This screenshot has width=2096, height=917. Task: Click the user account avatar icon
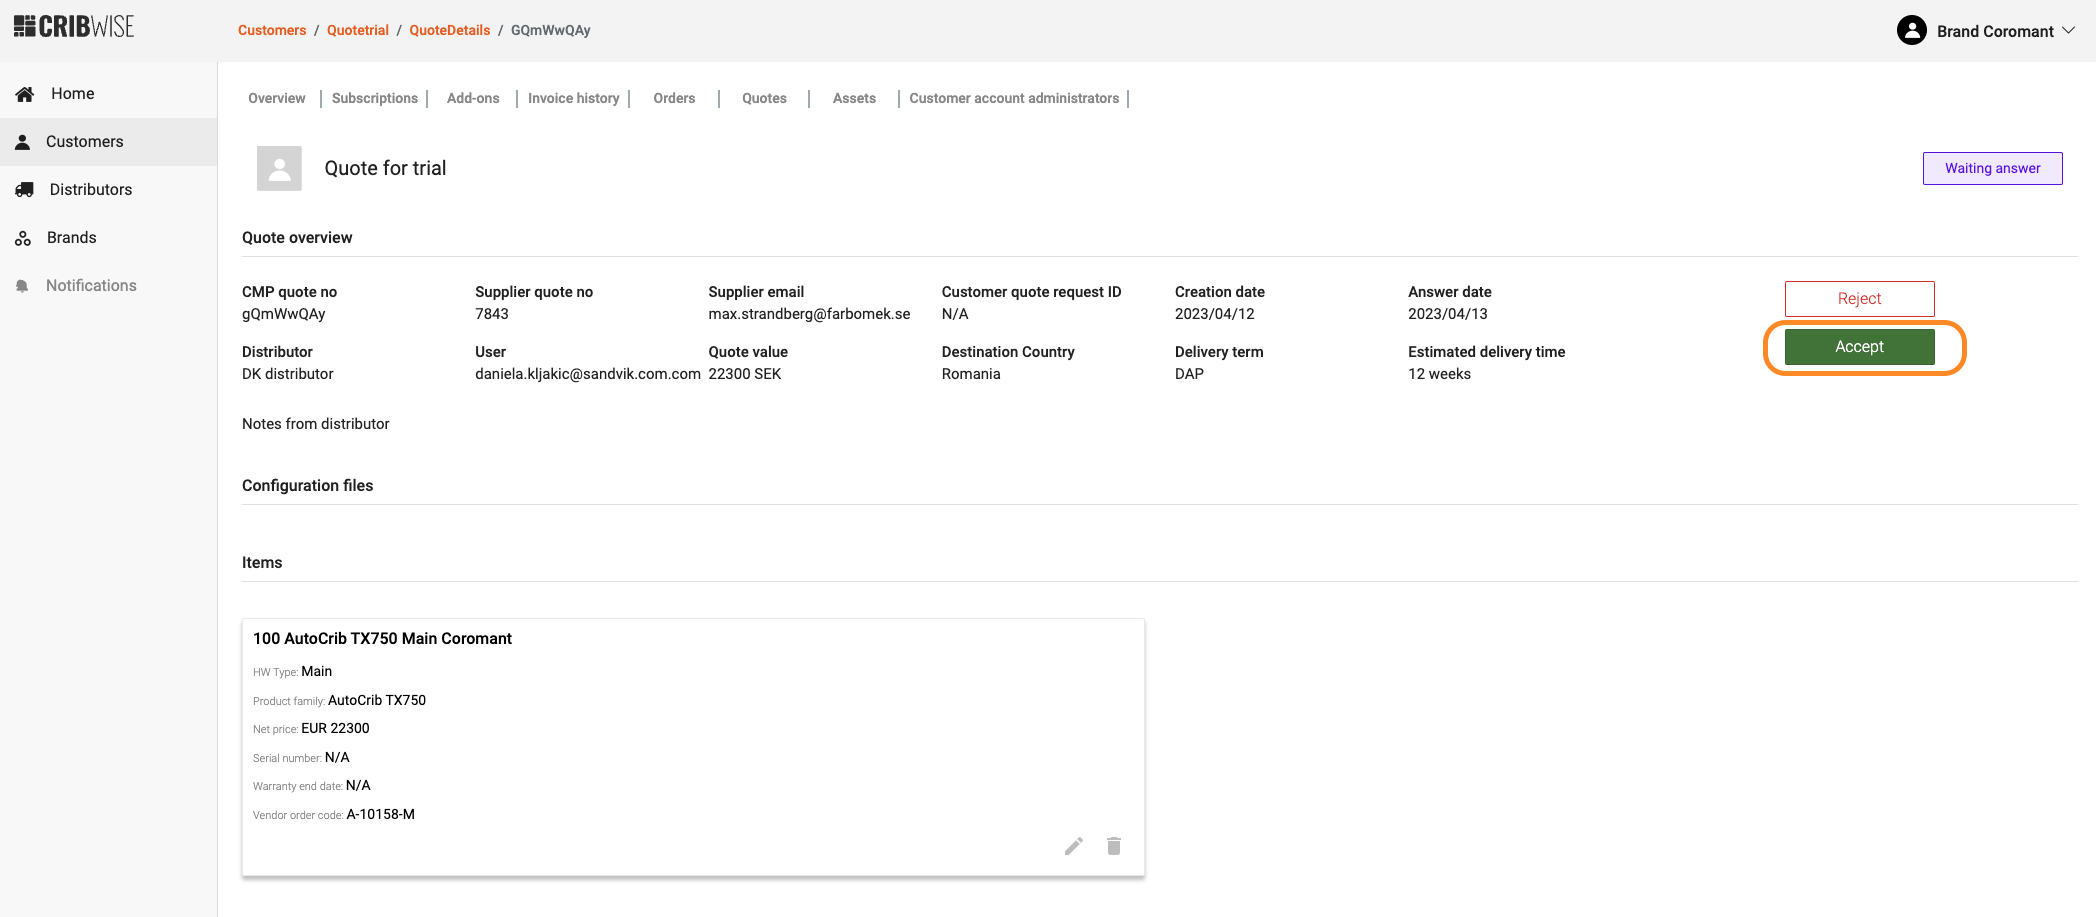click(x=1911, y=31)
